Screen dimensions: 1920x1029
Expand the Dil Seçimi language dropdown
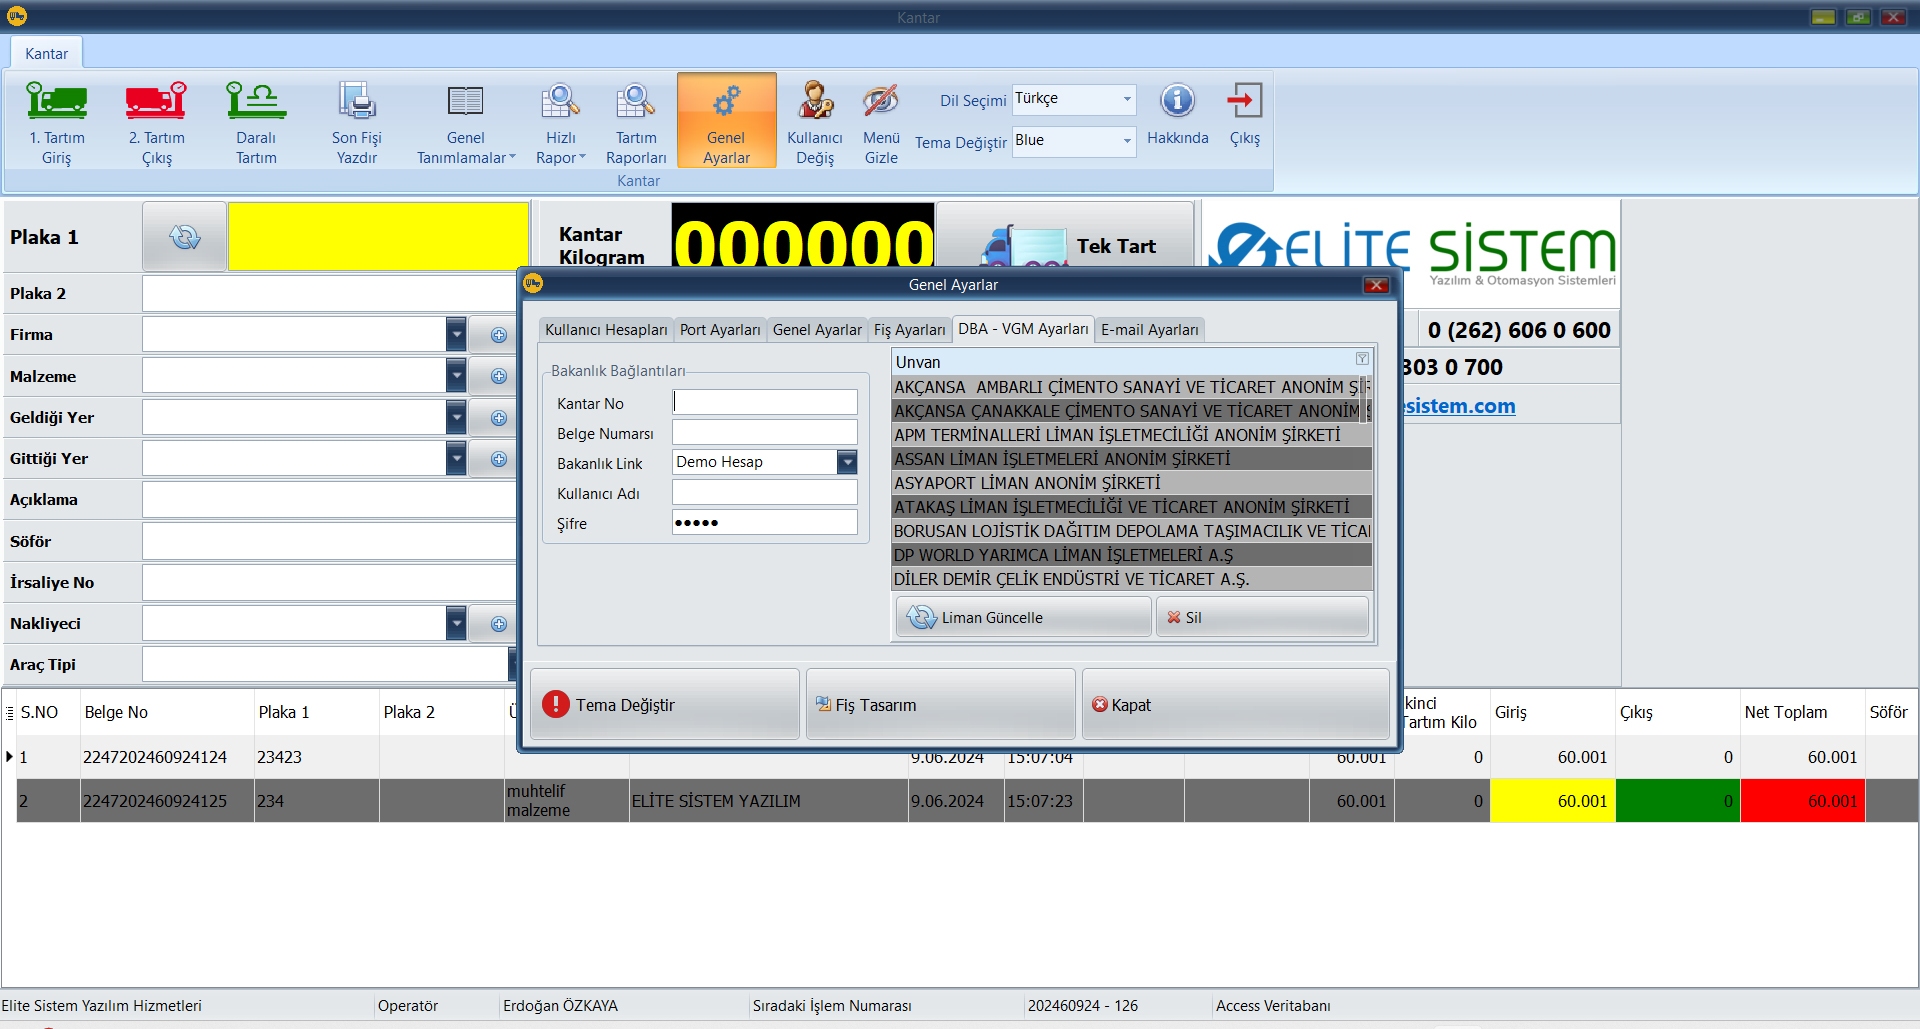[1127, 99]
